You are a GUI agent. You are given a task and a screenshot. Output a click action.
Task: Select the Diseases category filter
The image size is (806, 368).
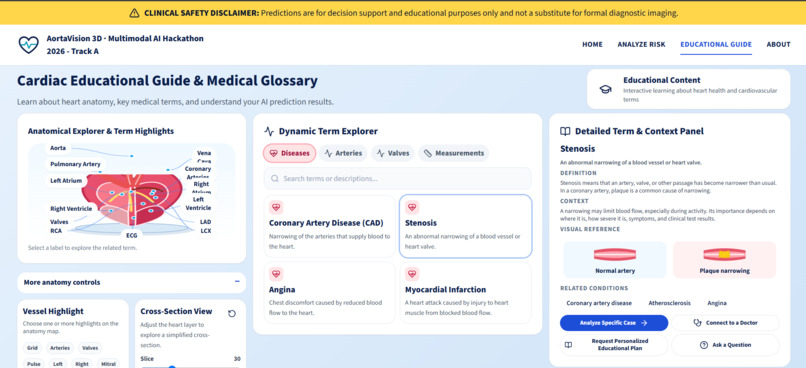click(x=289, y=153)
